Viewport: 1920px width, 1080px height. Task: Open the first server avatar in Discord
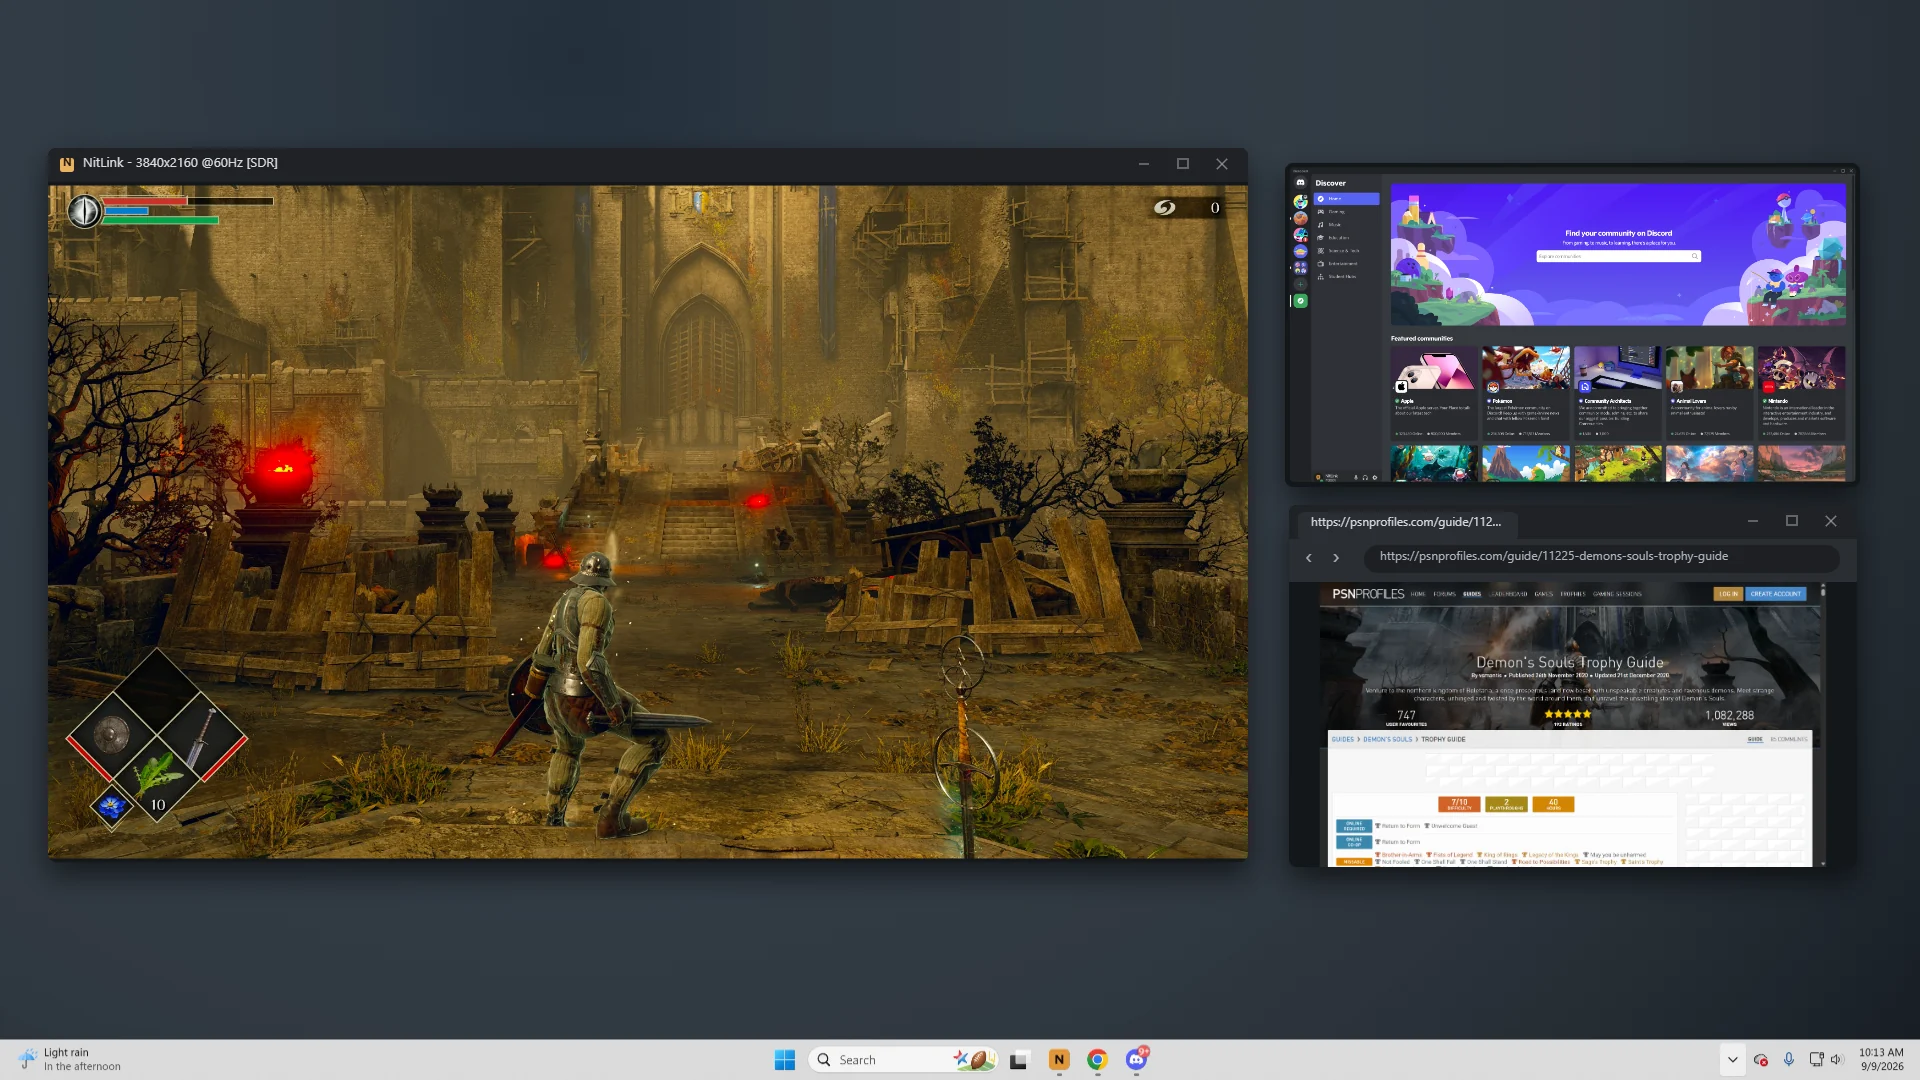[1300, 202]
